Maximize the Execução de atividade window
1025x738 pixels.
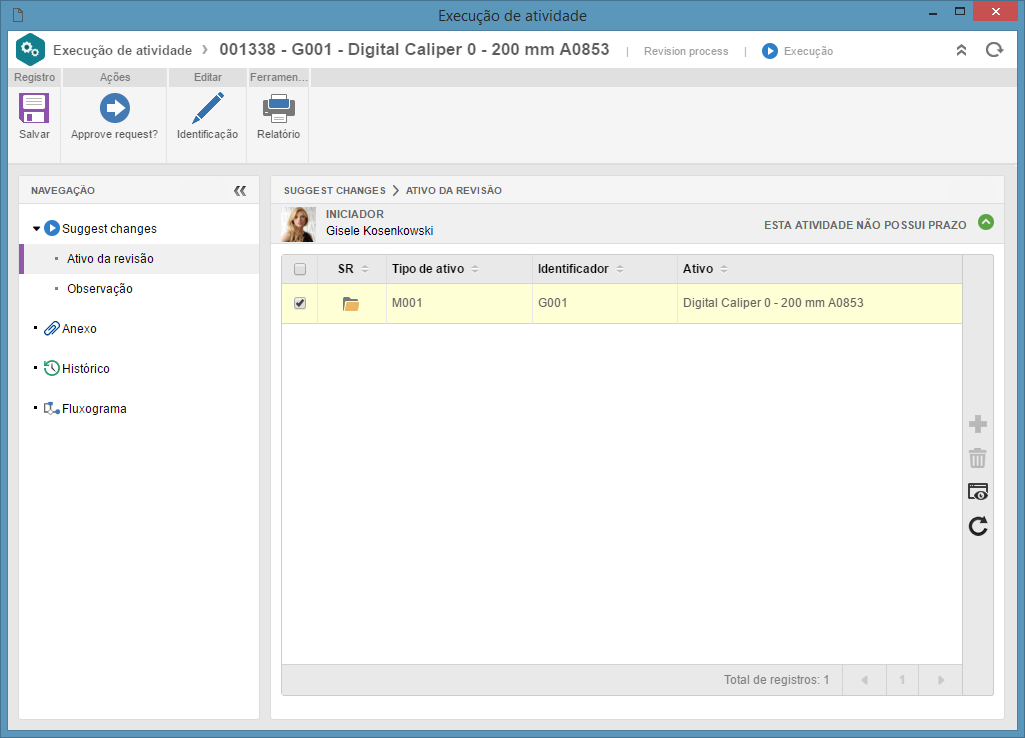[x=960, y=12]
